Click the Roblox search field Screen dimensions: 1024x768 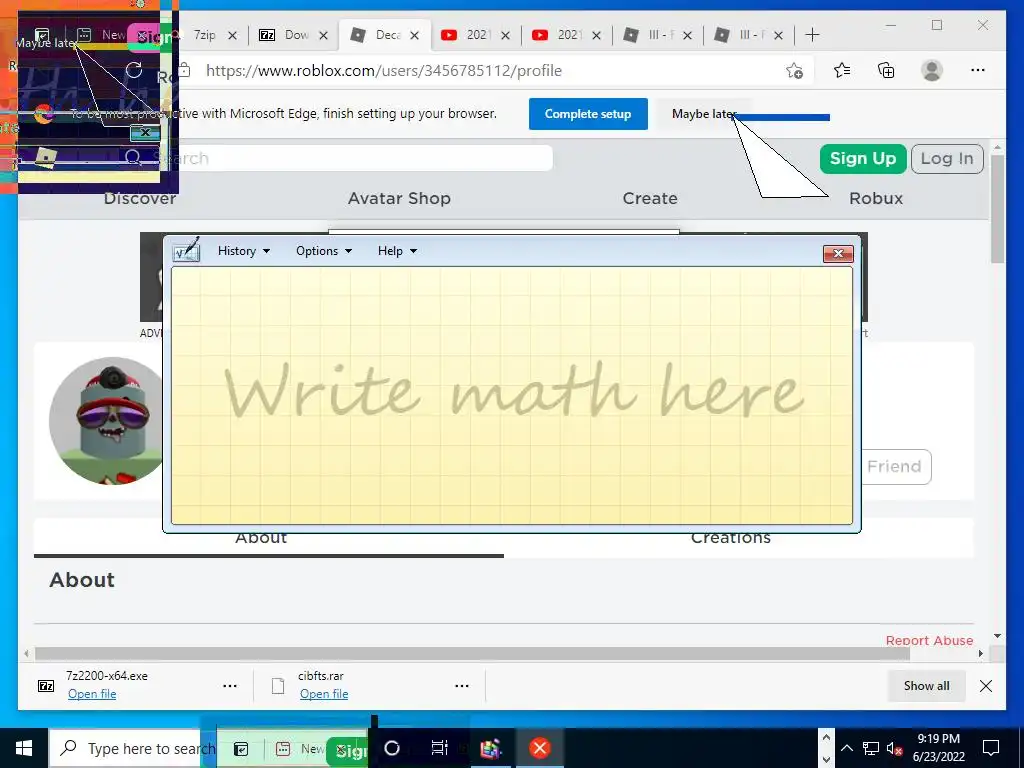tap(353, 158)
